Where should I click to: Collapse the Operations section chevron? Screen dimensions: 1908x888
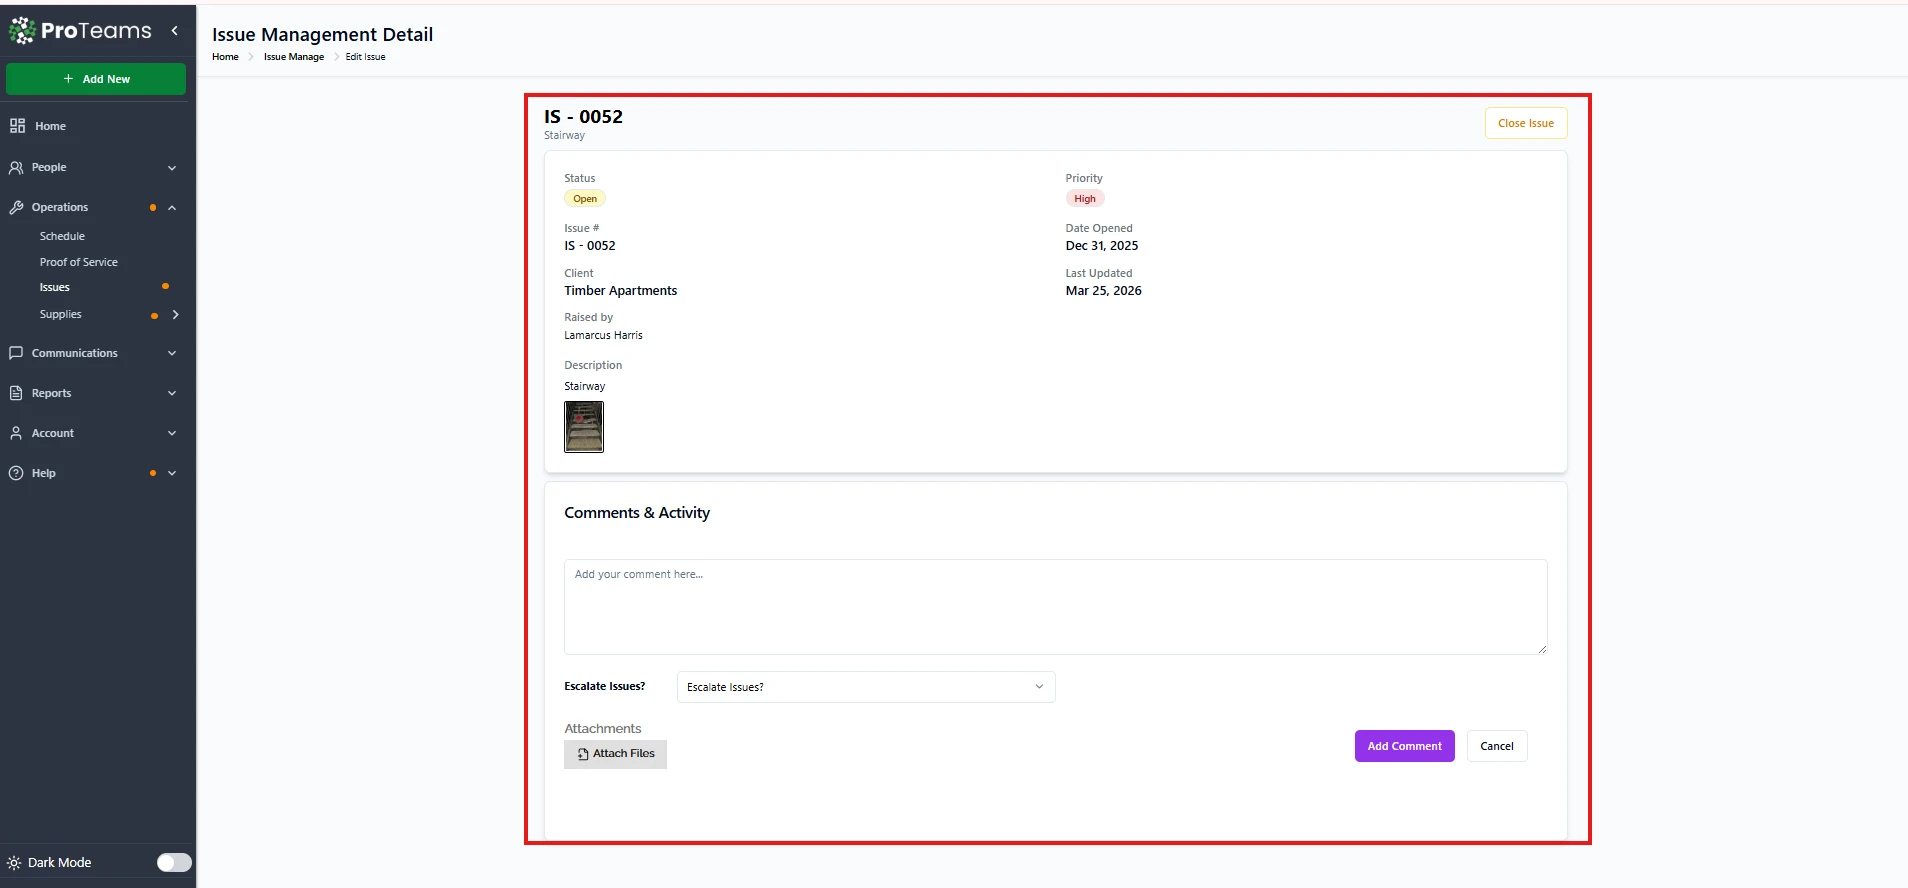click(x=172, y=207)
